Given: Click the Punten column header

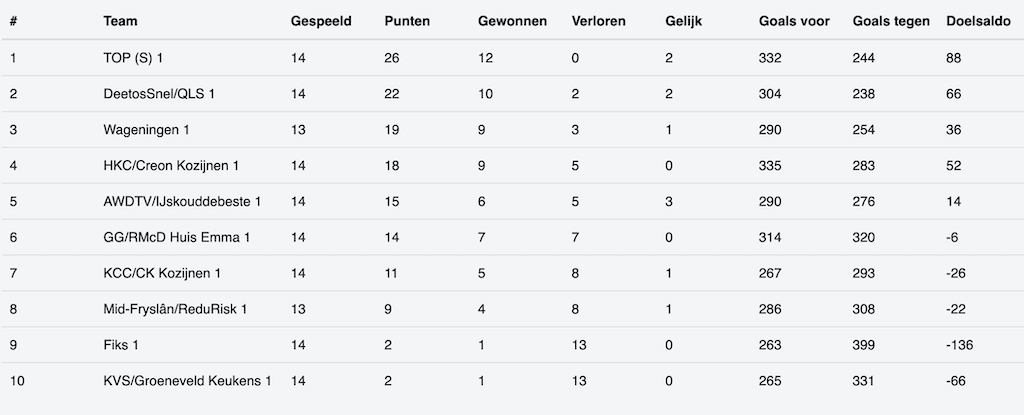Looking at the screenshot, I should (x=407, y=21).
